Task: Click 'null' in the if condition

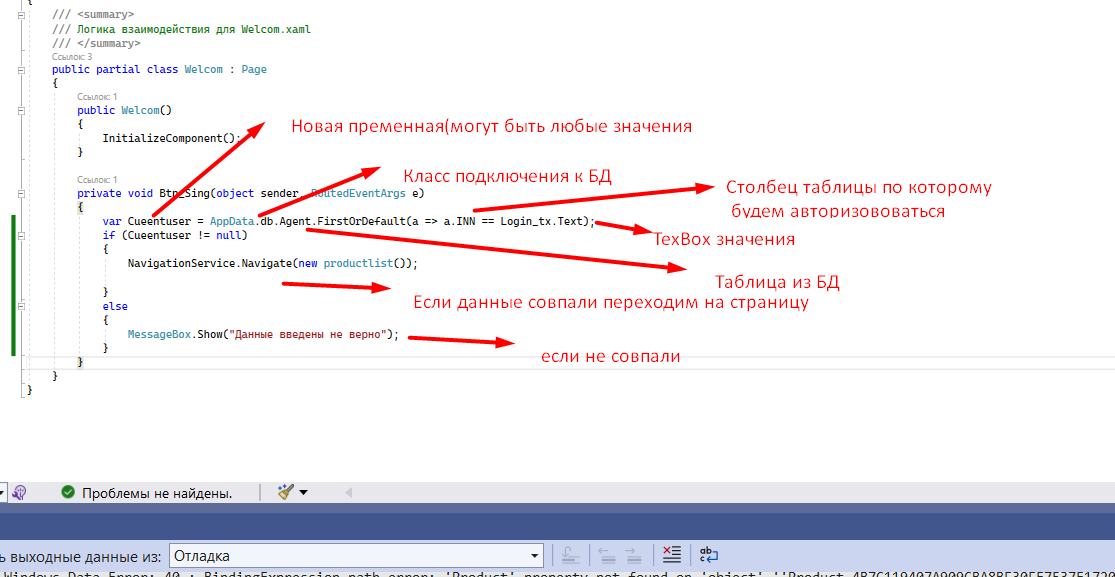Action: pyautogui.click(x=229, y=235)
